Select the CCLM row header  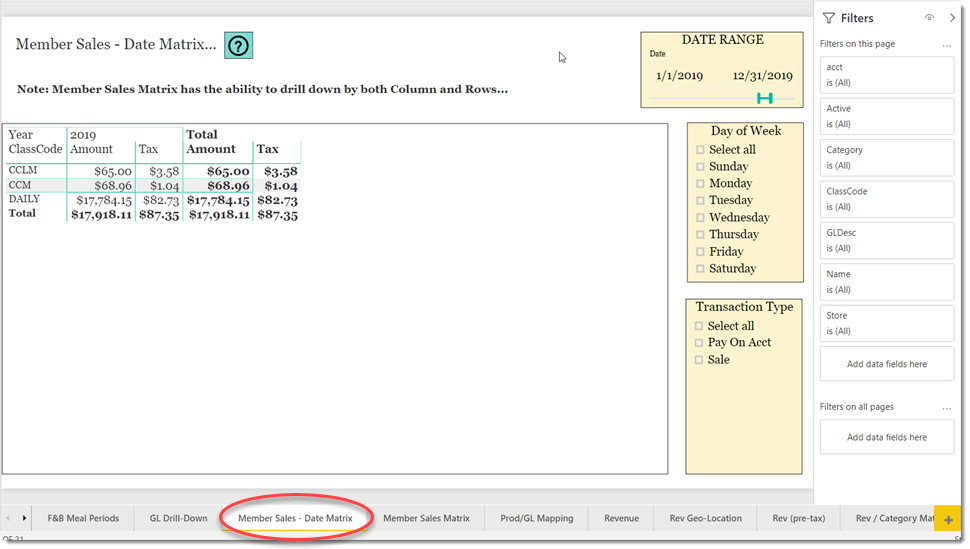coord(23,170)
